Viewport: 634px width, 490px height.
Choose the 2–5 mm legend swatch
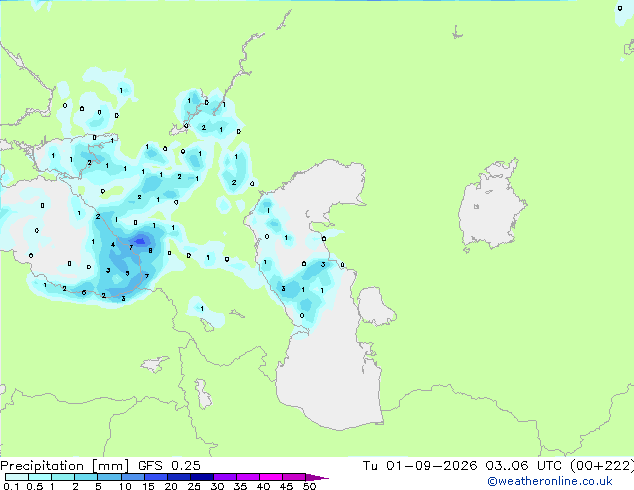86,477
